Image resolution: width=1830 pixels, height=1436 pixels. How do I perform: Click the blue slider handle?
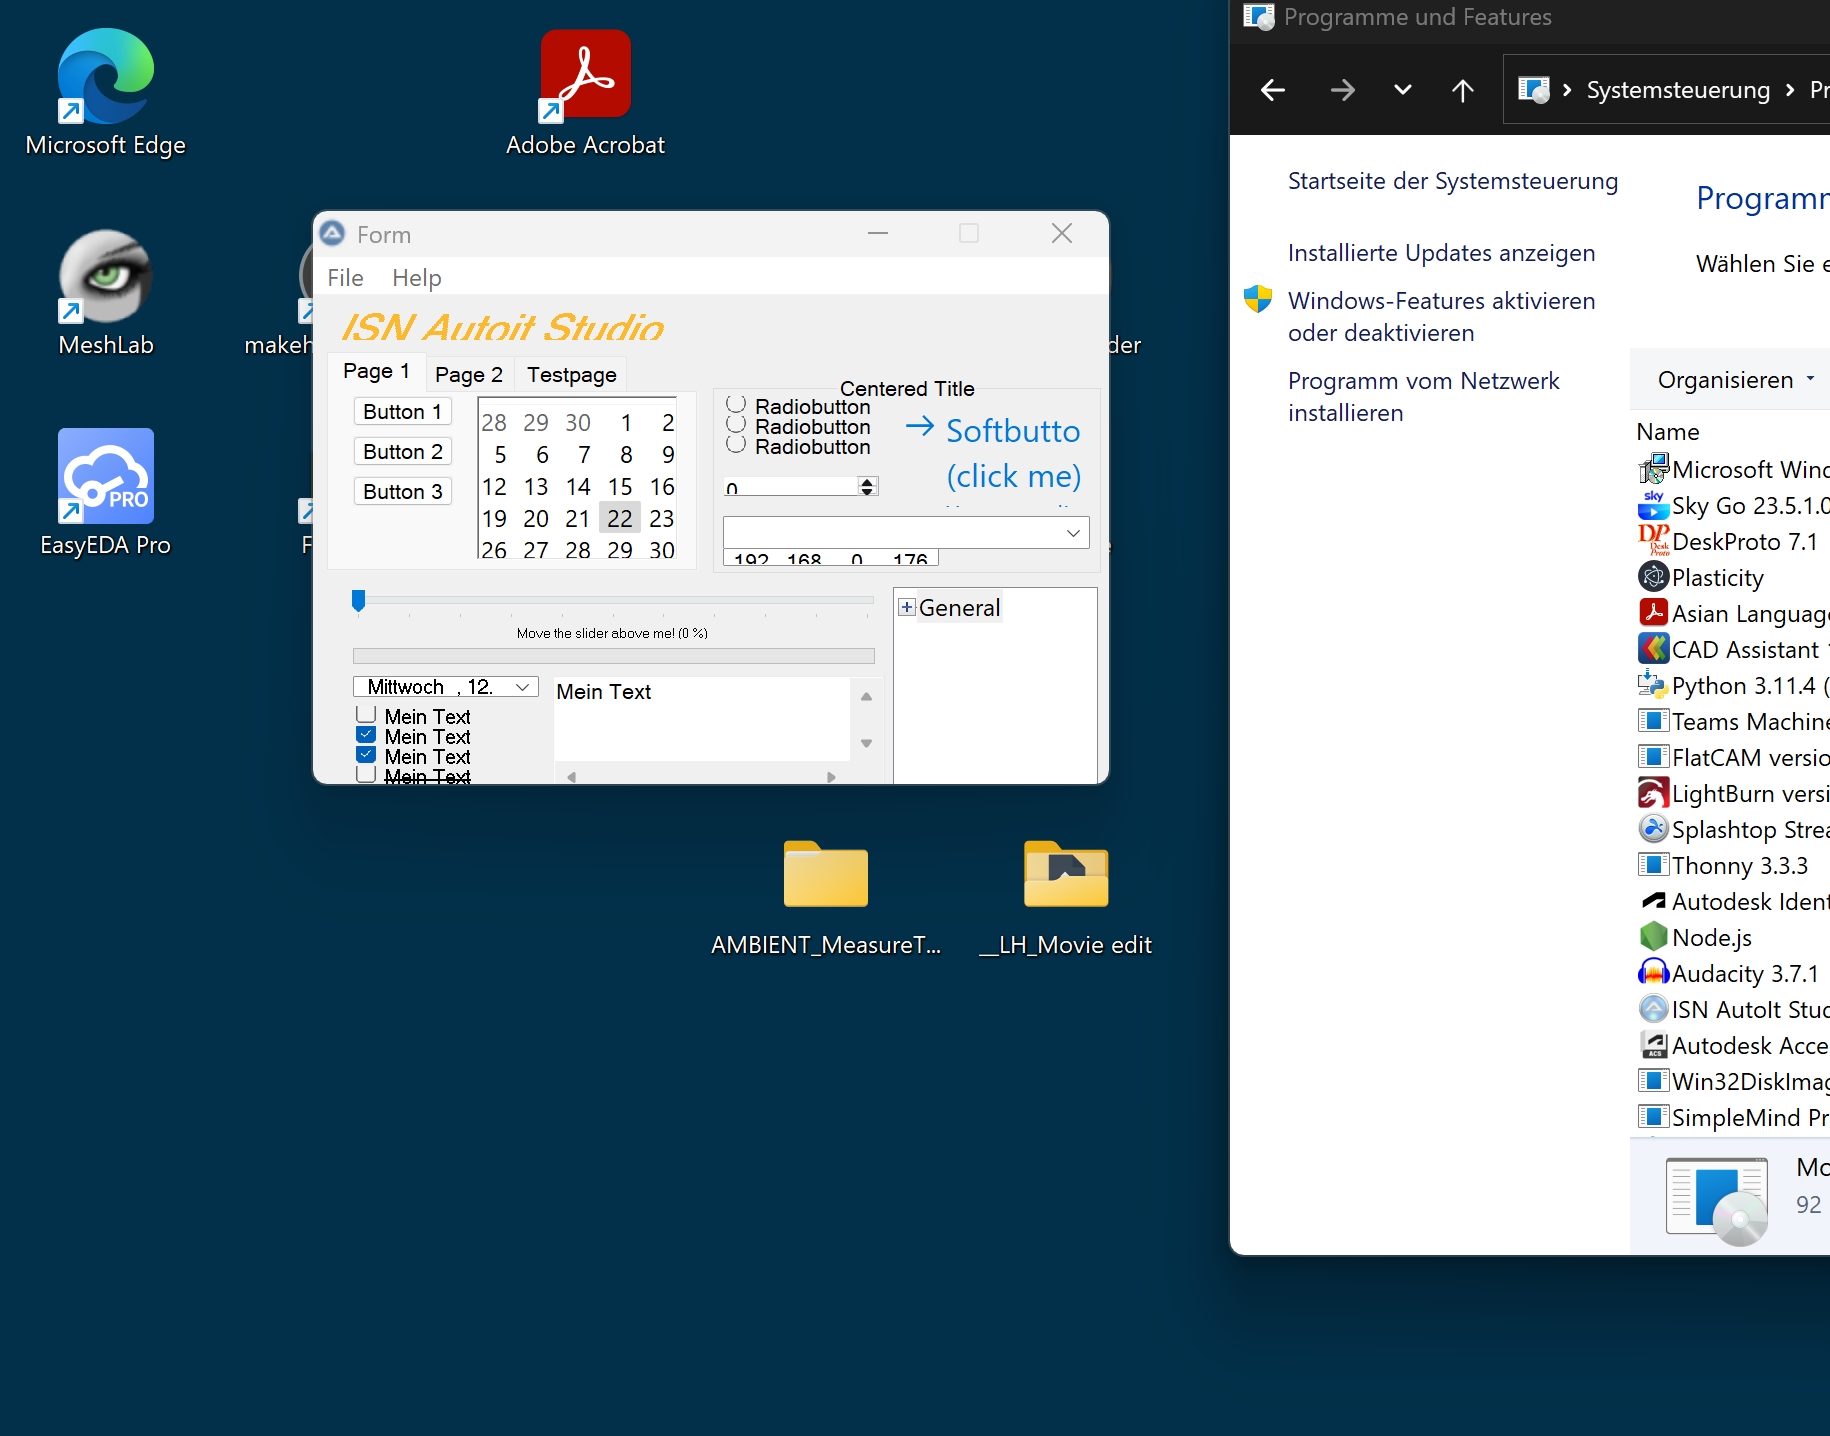pos(358,600)
